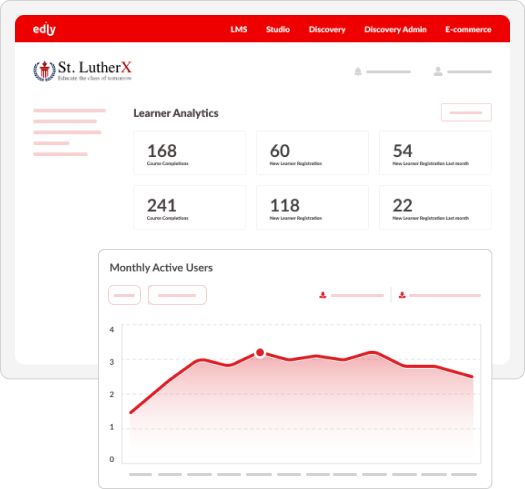Viewport: 525px width, 489px height.
Task: Click the edly logo in the header
Action: [x=44, y=29]
